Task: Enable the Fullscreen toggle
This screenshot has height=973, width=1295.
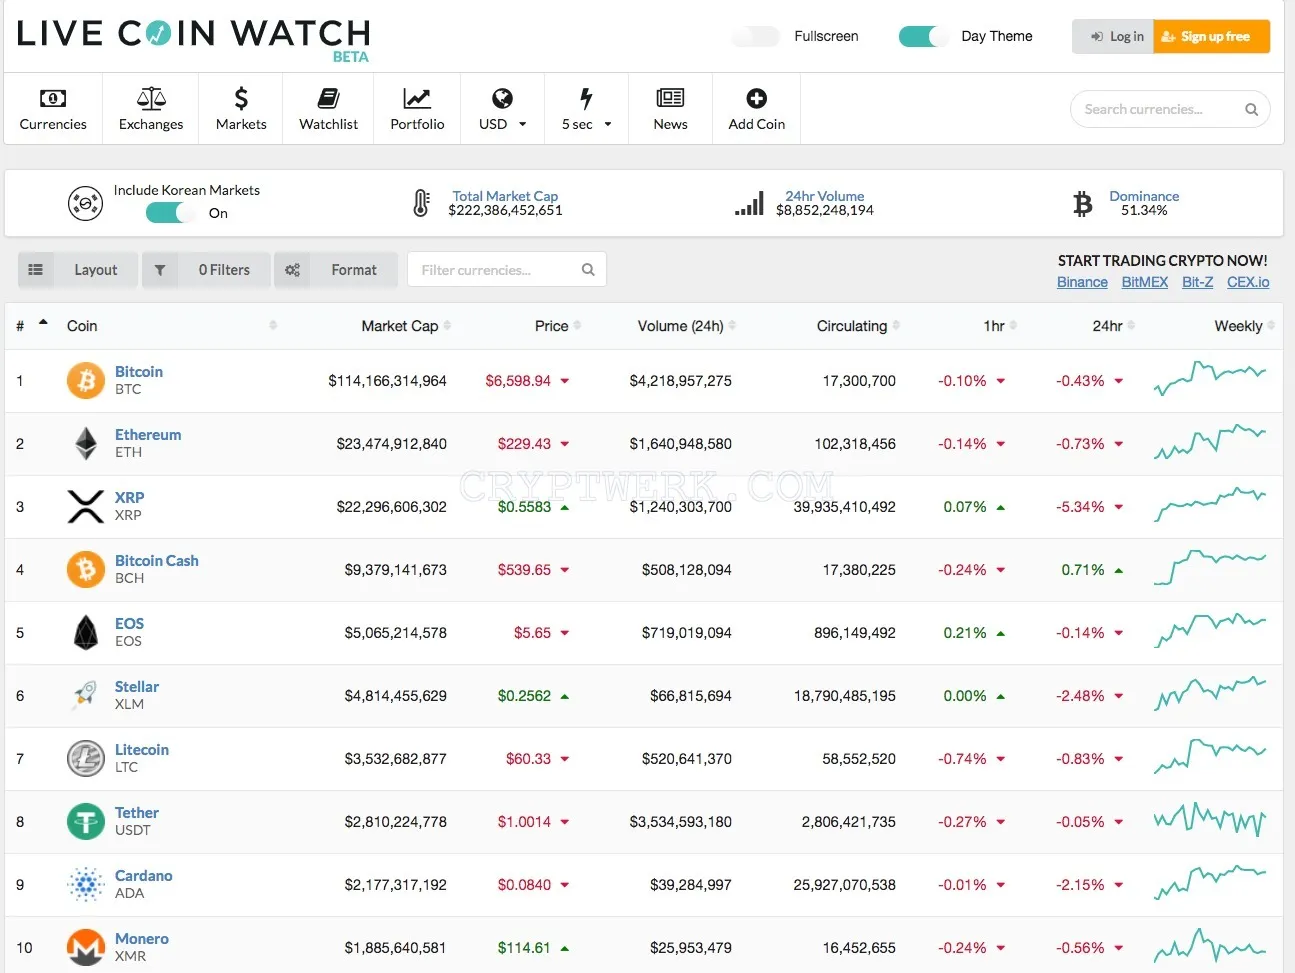Action: click(755, 37)
